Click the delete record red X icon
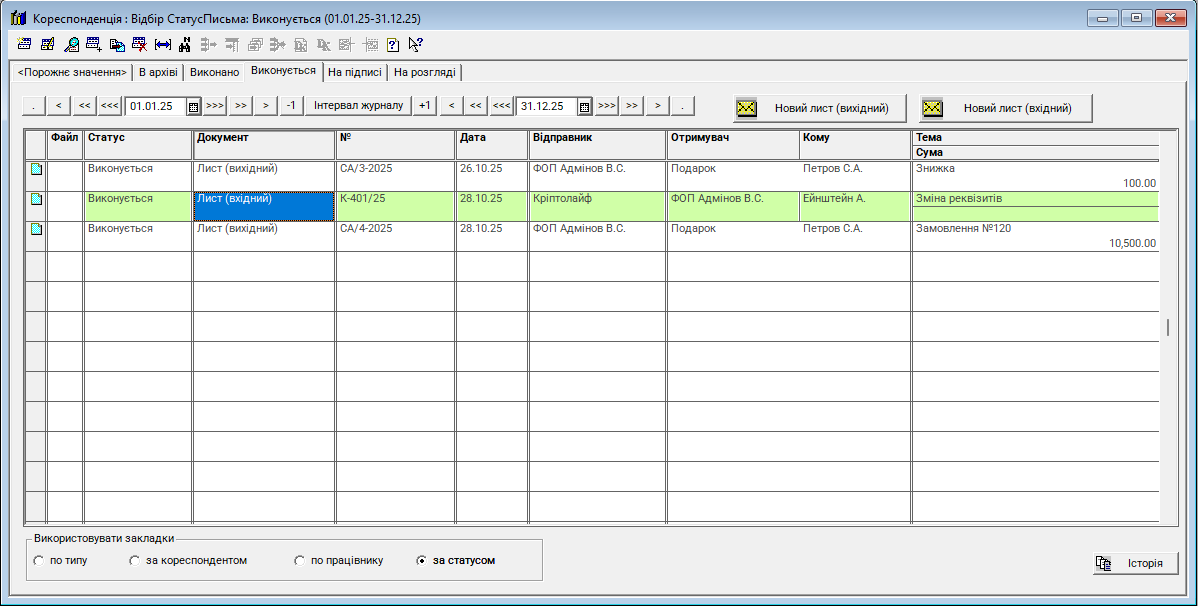The width and height of the screenshot is (1198, 606). pyautogui.click(x=140, y=44)
